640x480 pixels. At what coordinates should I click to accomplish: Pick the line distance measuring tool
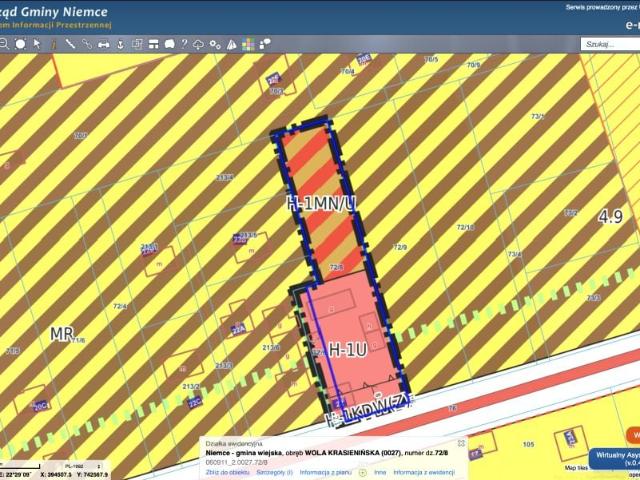[x=70, y=44]
